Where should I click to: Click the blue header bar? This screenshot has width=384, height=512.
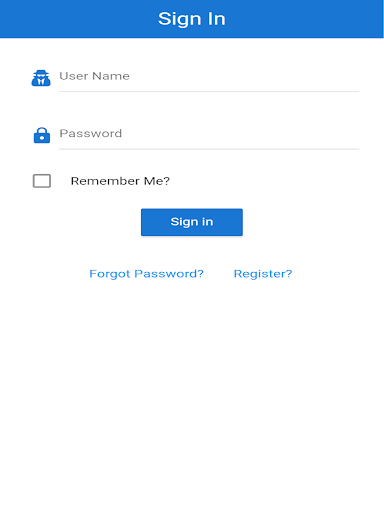[192, 19]
